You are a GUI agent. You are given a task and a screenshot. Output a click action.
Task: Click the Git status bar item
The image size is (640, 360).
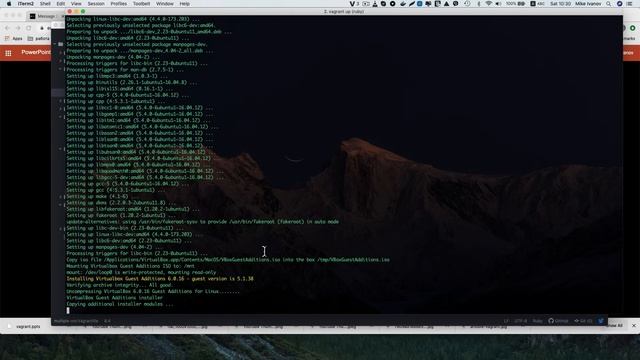(583, 321)
